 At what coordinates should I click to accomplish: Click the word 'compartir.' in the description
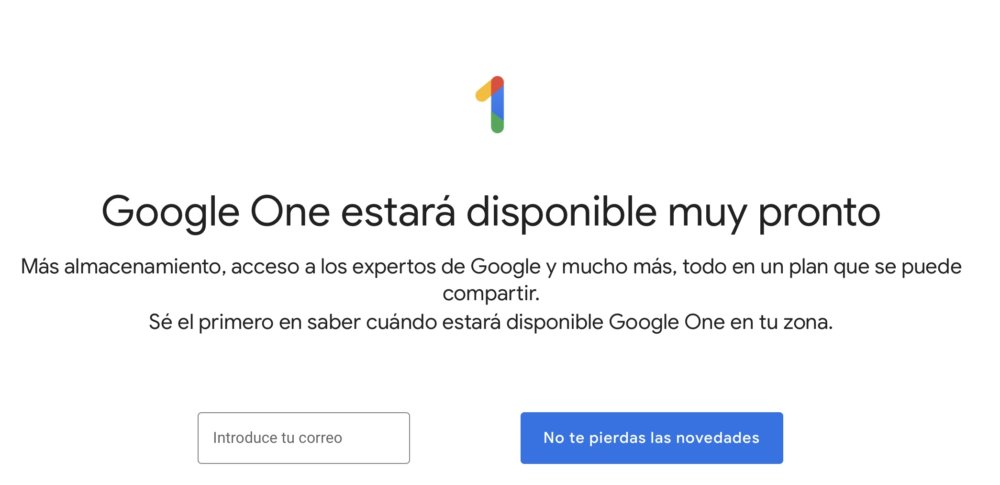click(491, 295)
